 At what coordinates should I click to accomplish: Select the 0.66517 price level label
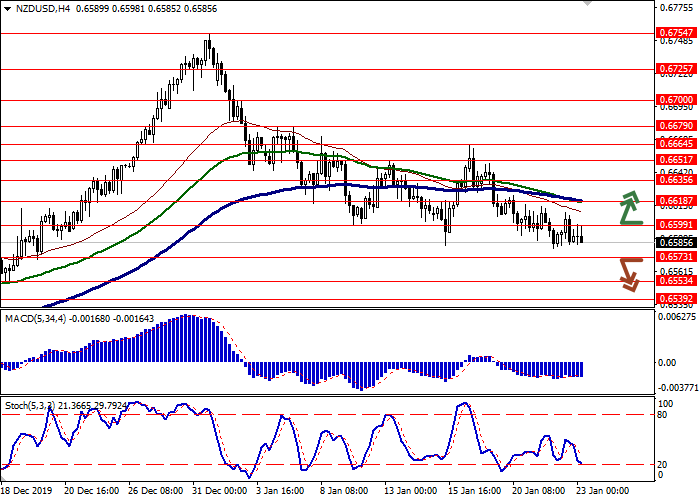tap(676, 159)
